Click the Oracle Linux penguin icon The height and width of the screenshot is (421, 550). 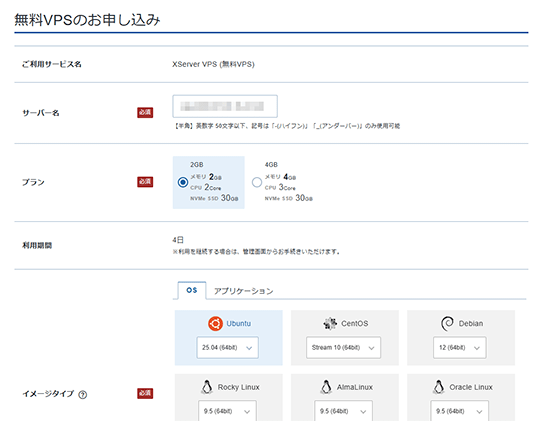tap(438, 387)
